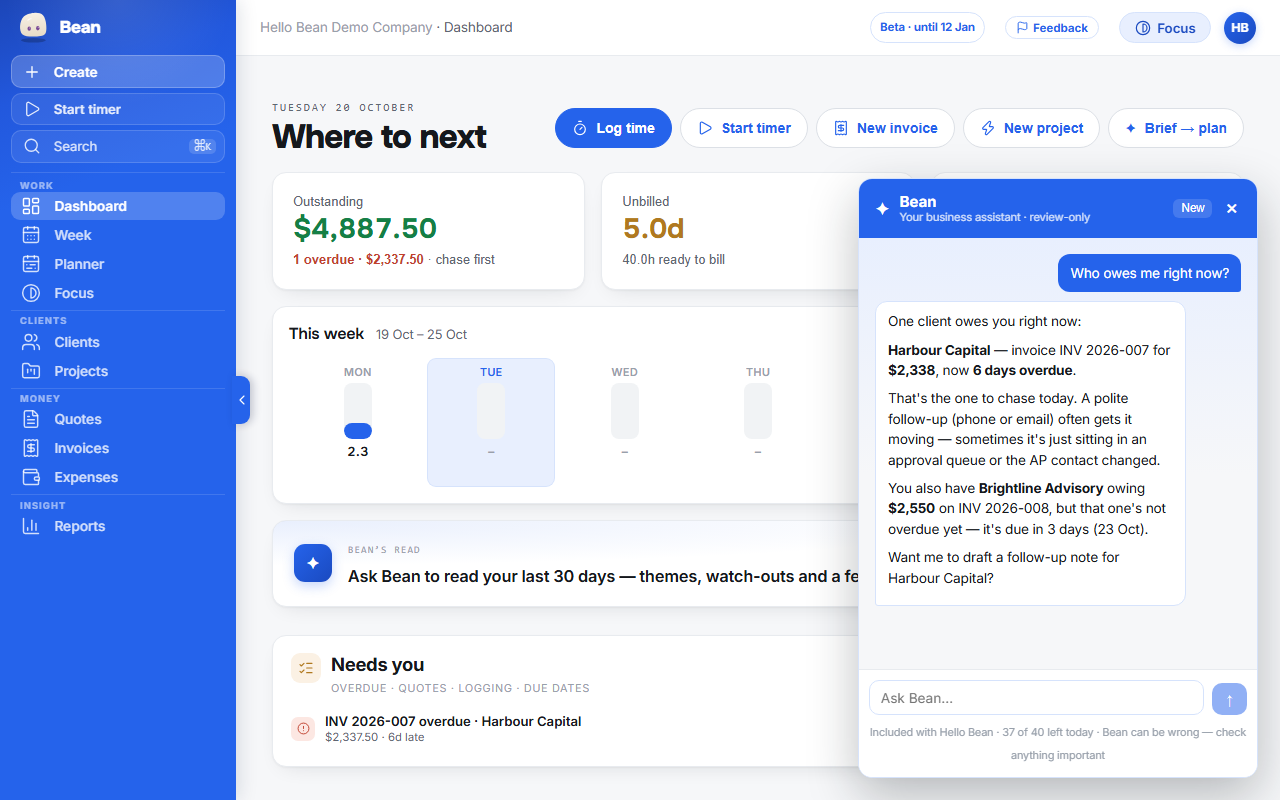
Task: Click the red alert icon for INV 2026-007
Action: [x=303, y=729]
